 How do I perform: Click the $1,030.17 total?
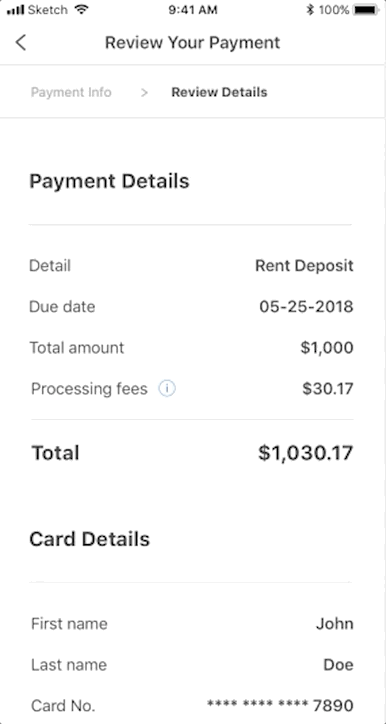[x=306, y=453]
